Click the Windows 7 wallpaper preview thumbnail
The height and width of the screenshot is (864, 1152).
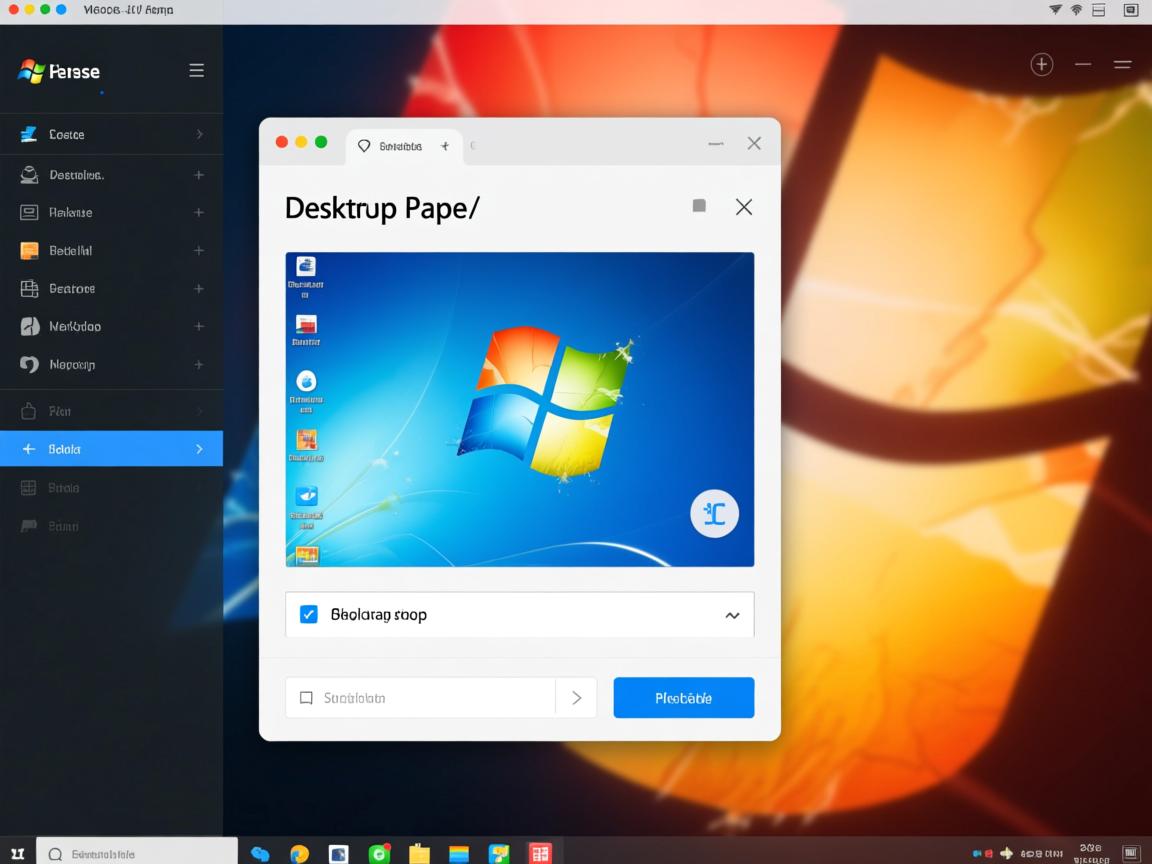[519, 409]
